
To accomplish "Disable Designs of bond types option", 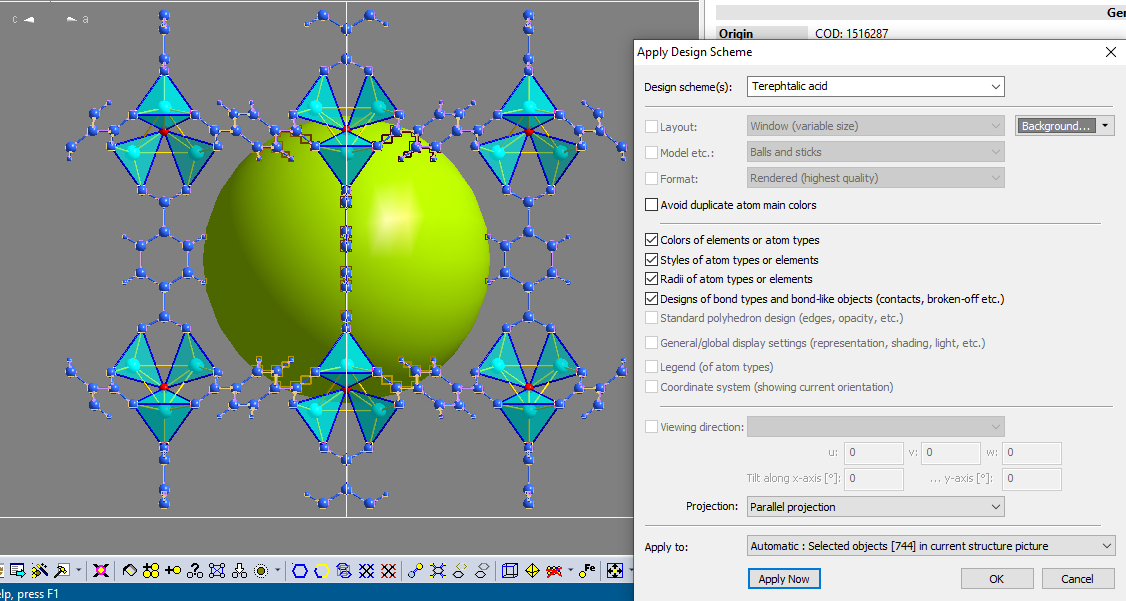I will point(651,298).
